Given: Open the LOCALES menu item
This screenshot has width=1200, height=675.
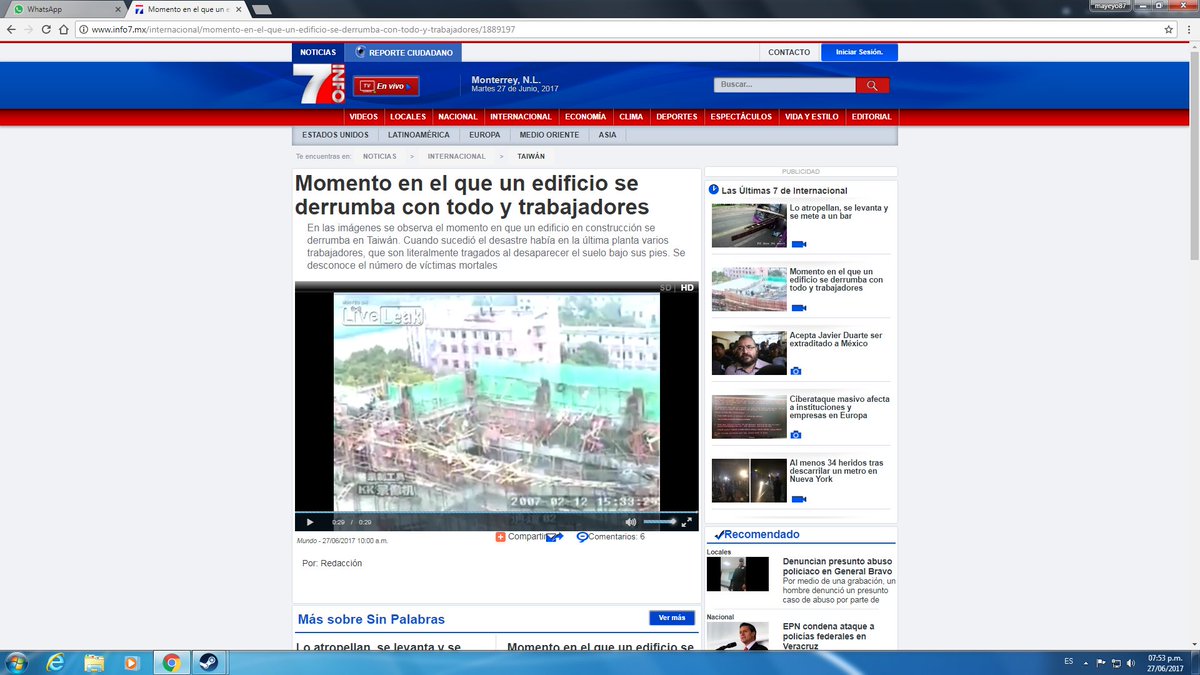Looking at the screenshot, I should coord(408,117).
